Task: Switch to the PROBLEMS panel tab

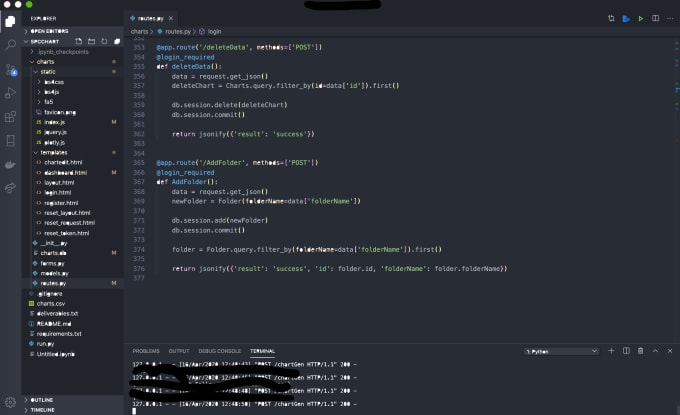Action: click(x=146, y=351)
